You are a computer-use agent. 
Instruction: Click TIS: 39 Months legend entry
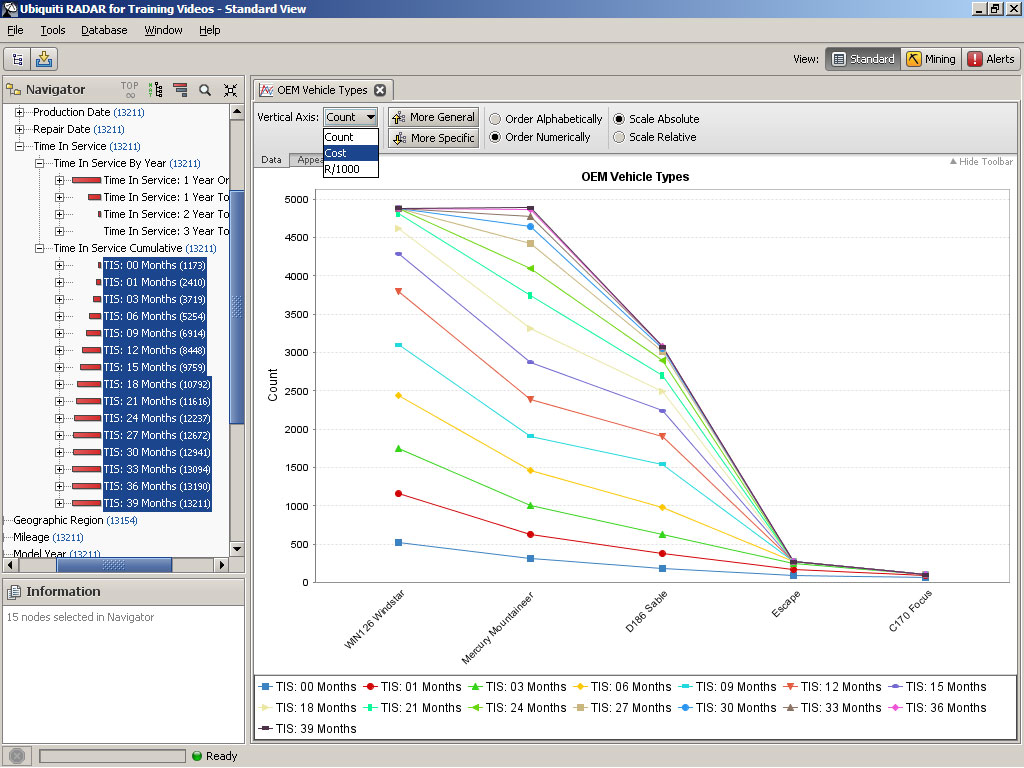tap(308, 729)
